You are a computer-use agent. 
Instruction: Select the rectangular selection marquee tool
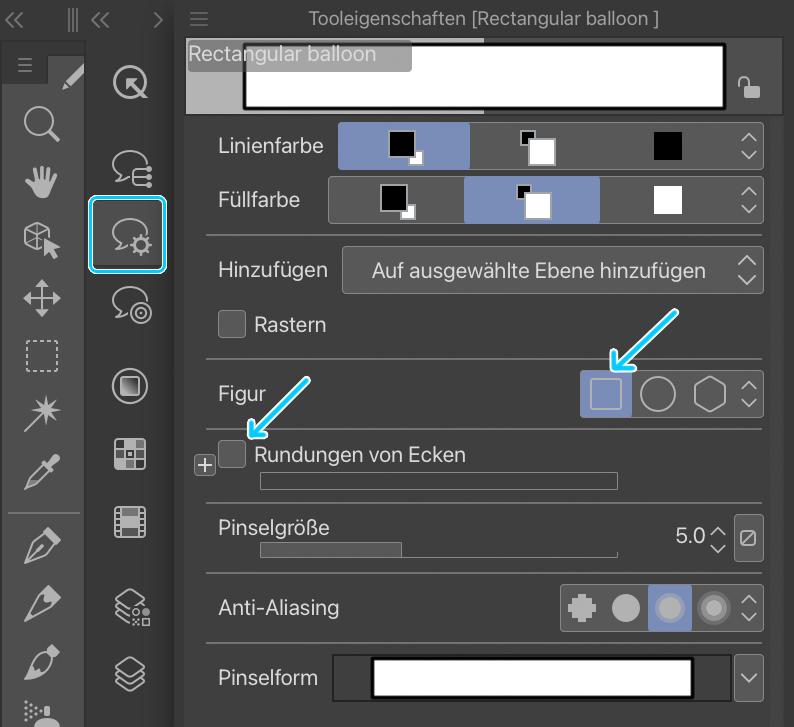(x=42, y=356)
